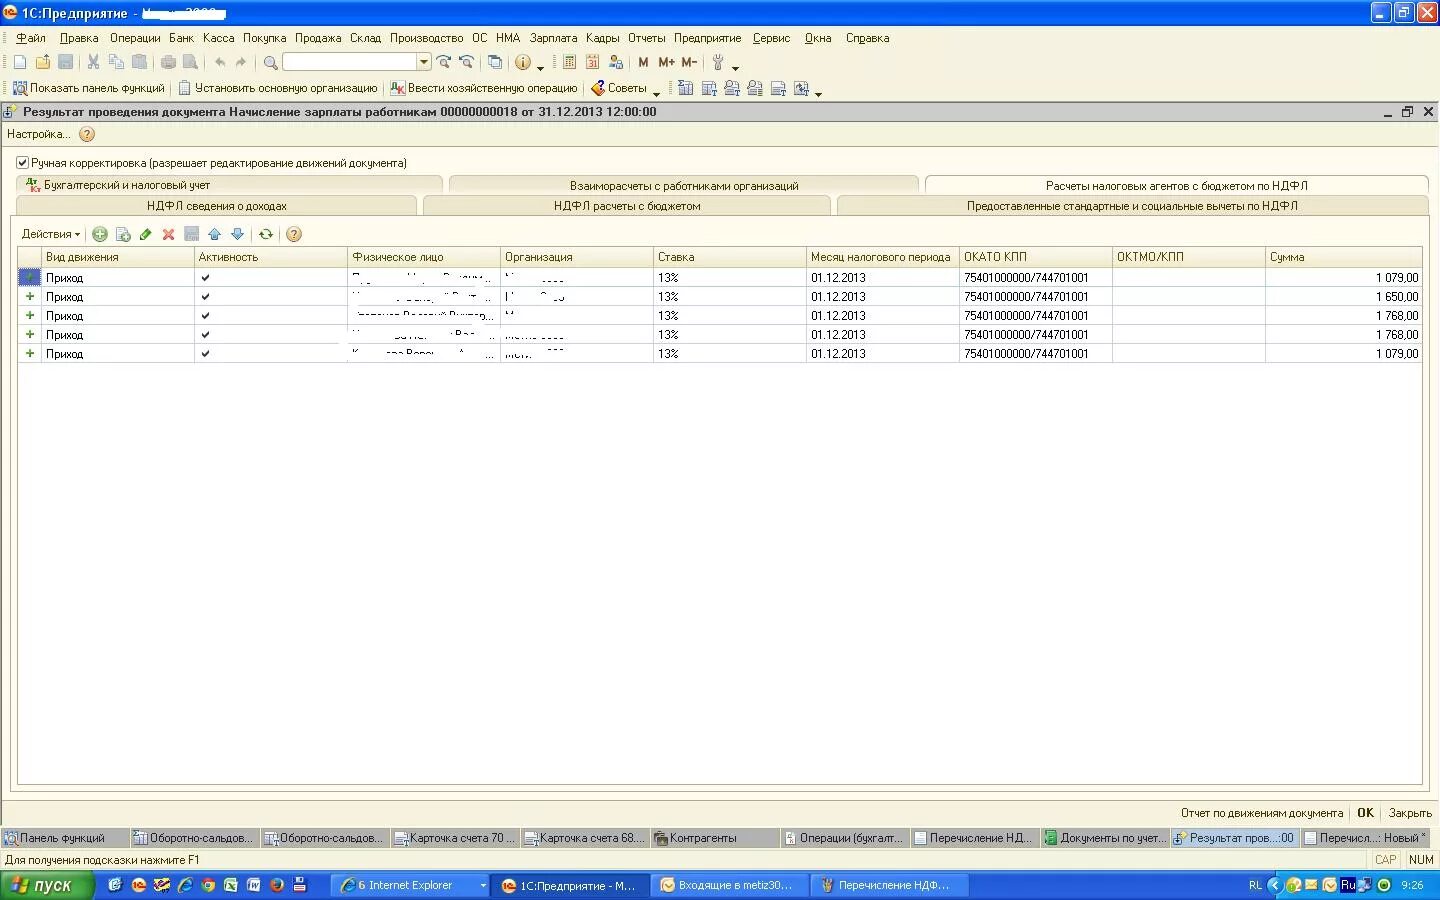Expand the dropdown arrow after the info icon
Image resolution: width=1440 pixels, height=900 pixels.
[x=540, y=67]
